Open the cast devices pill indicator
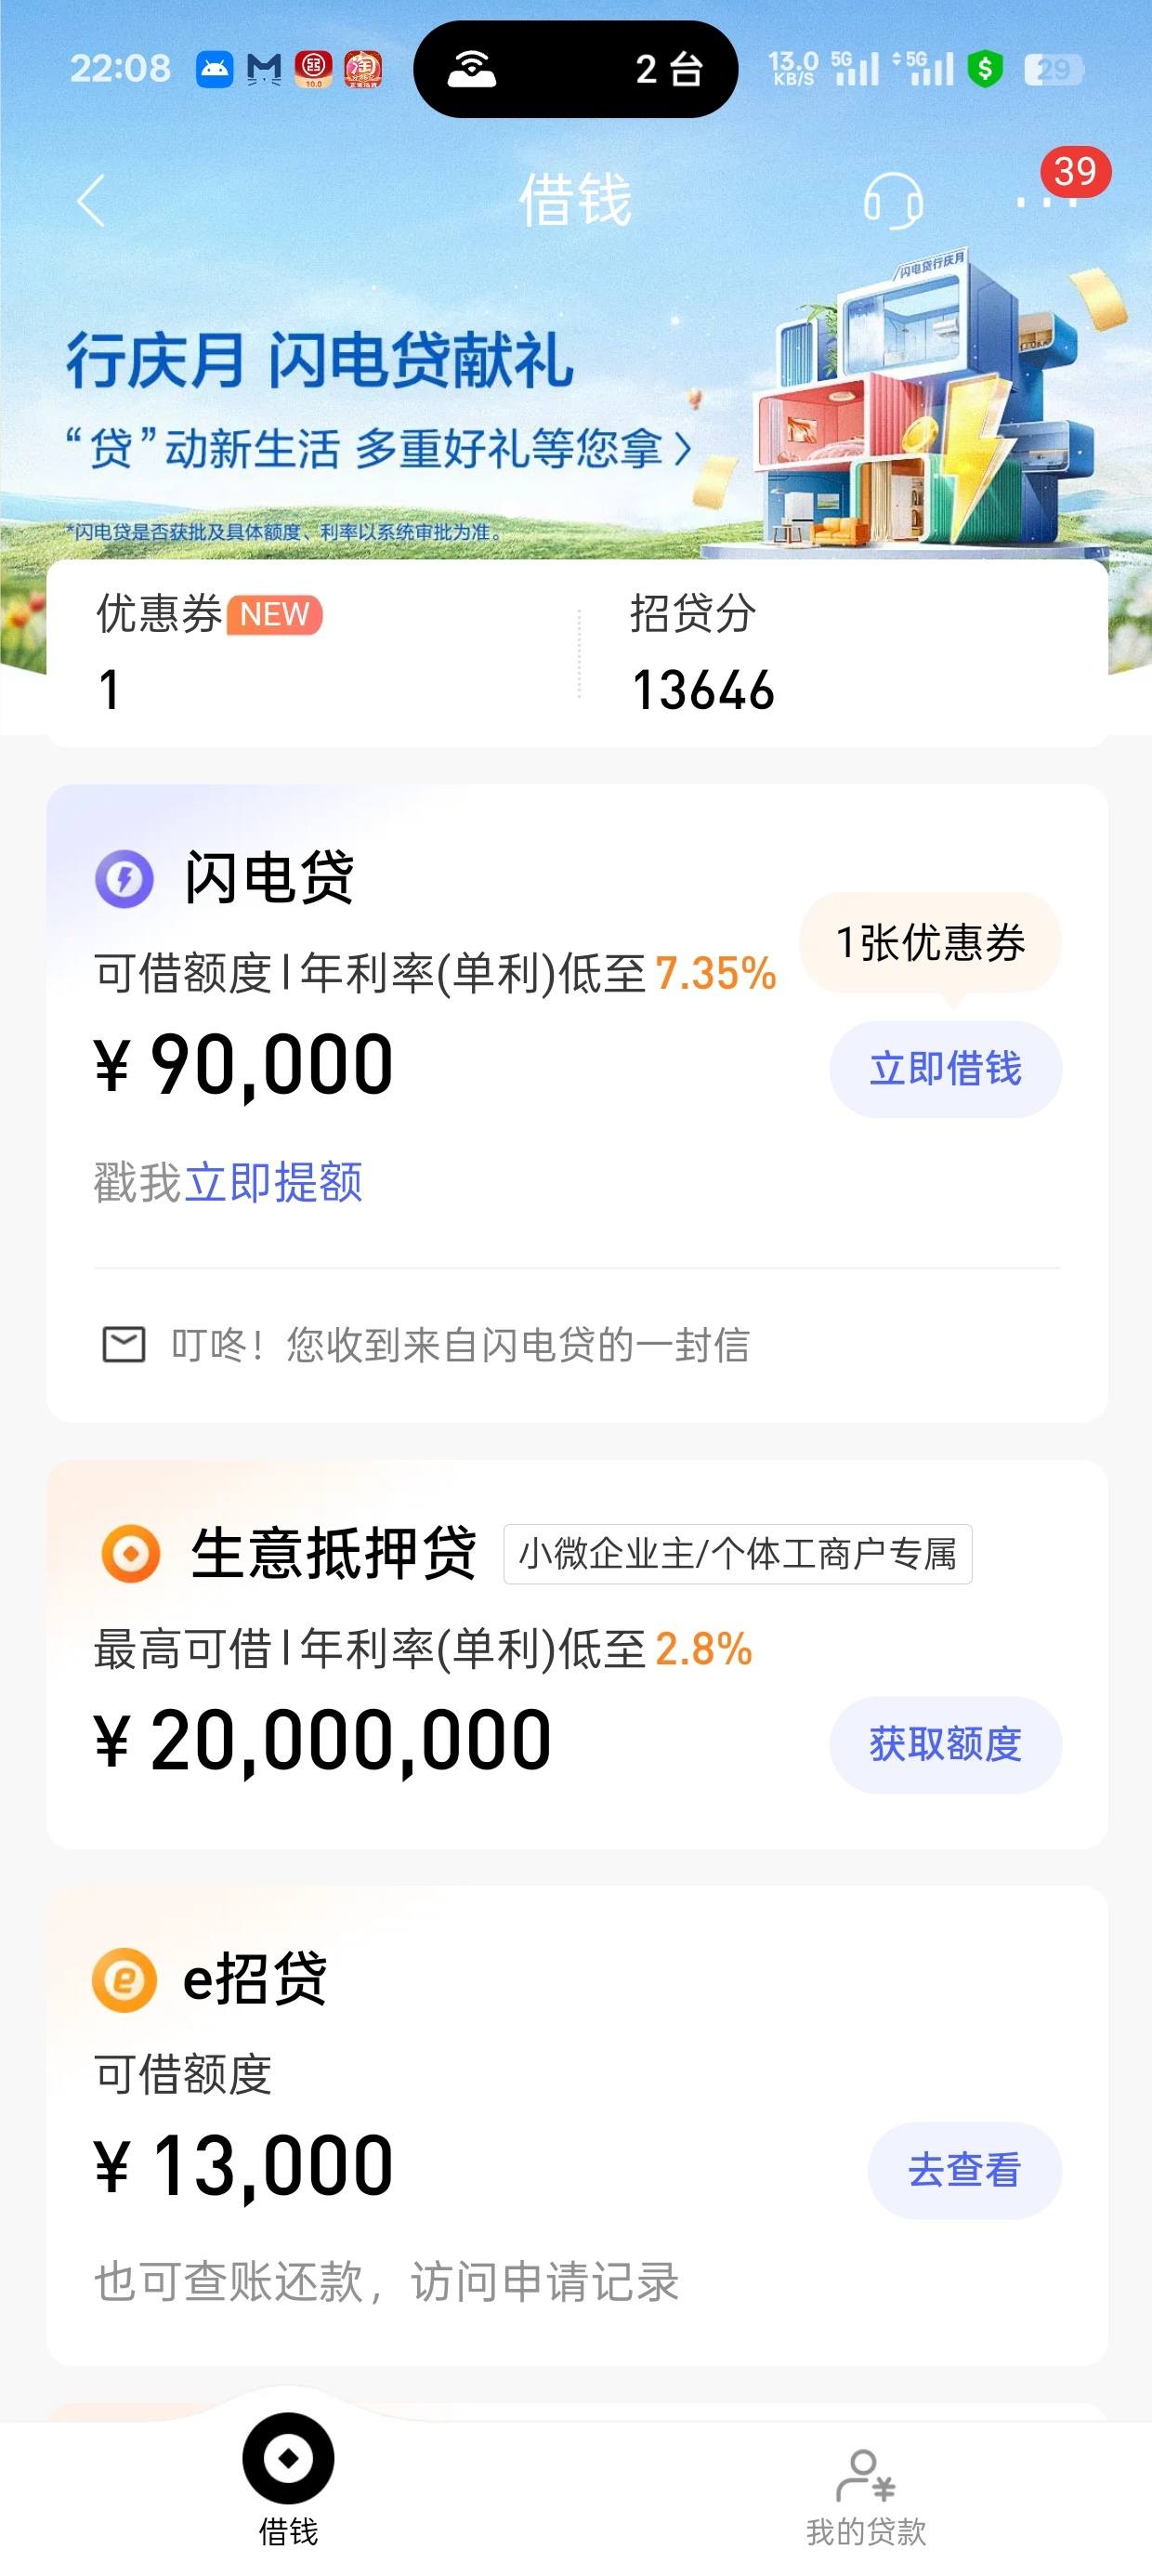The width and height of the screenshot is (1152, 2576). pos(576,69)
